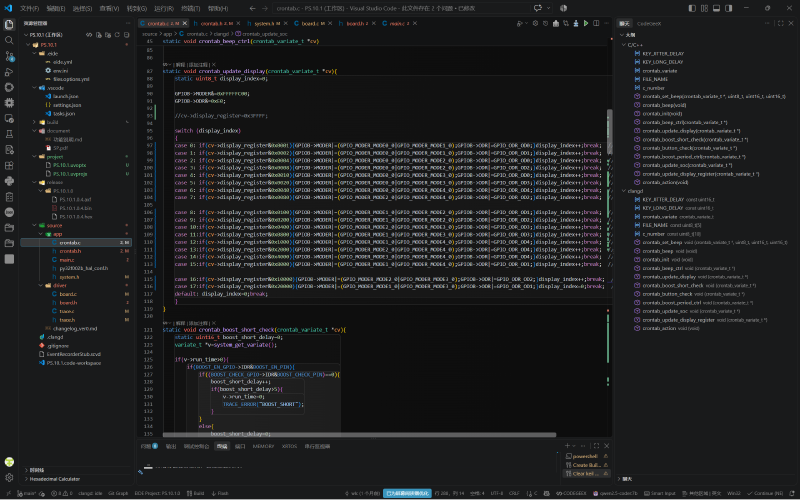The height and width of the screenshot is (500, 800).
Task: Maximize the terminal panel
Action: tap(596, 446)
